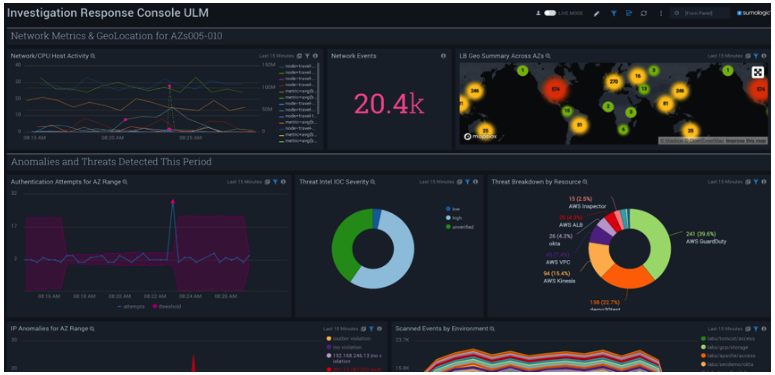Open the [From Panel] time range selector
775x375 pixels.
pyautogui.click(x=699, y=13)
